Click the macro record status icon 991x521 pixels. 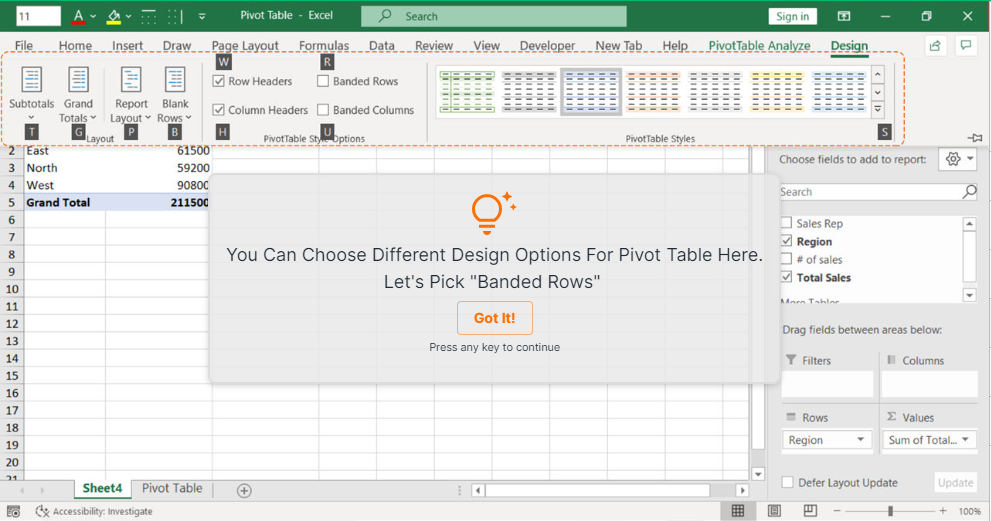tap(13, 512)
